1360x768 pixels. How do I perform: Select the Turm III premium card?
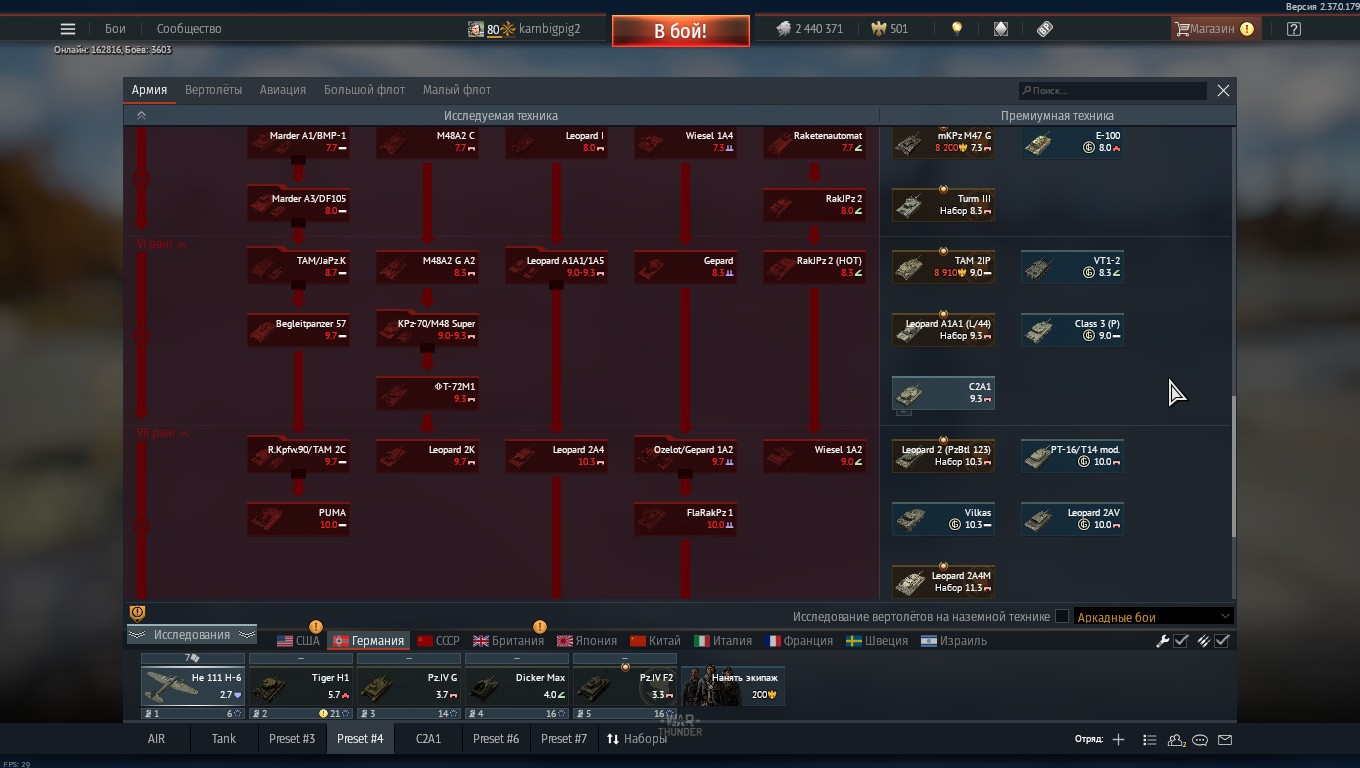[x=943, y=205]
